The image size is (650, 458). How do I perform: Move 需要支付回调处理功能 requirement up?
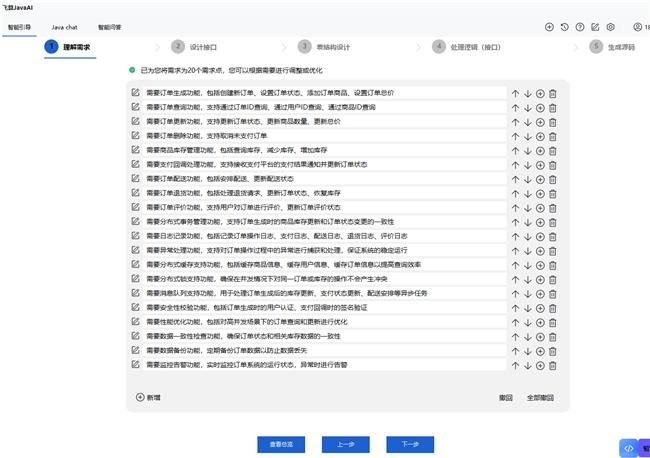[515, 165]
